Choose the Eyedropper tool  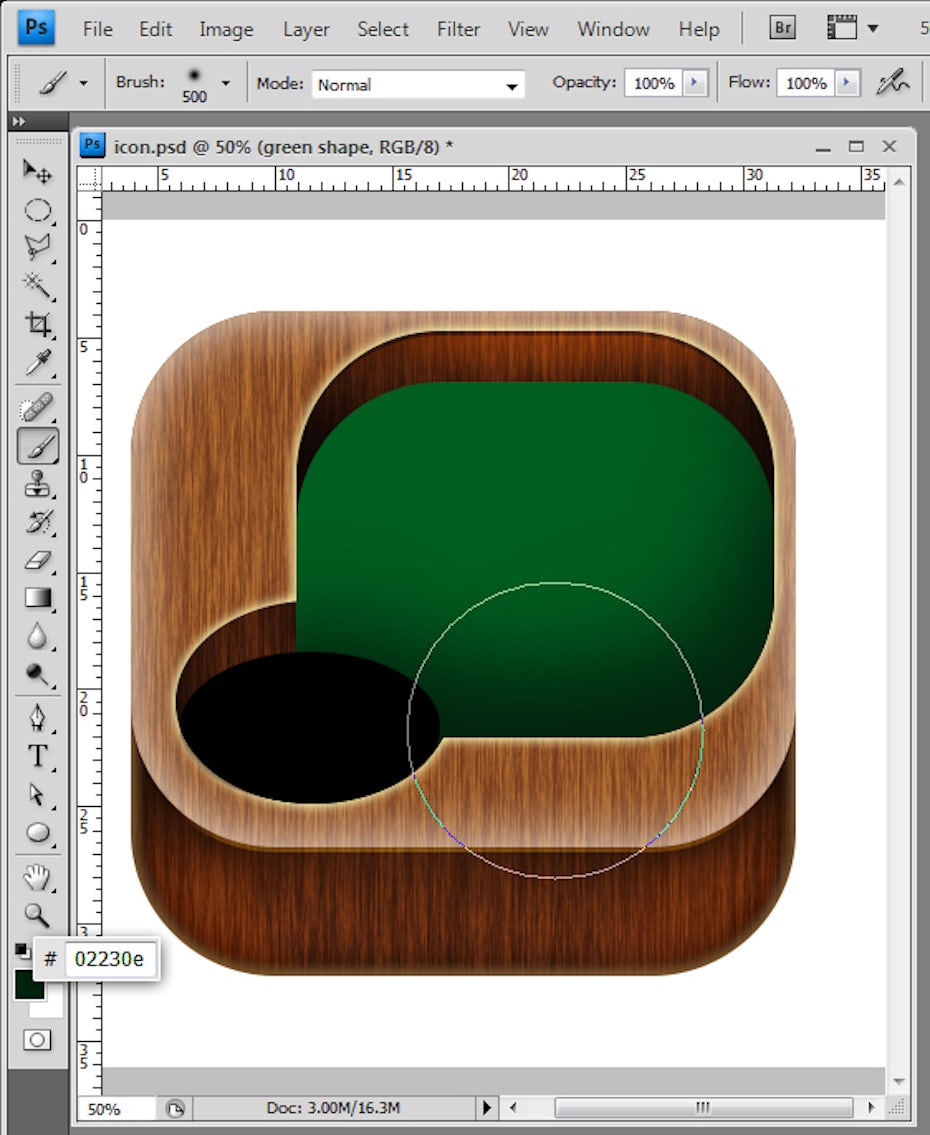[37, 362]
